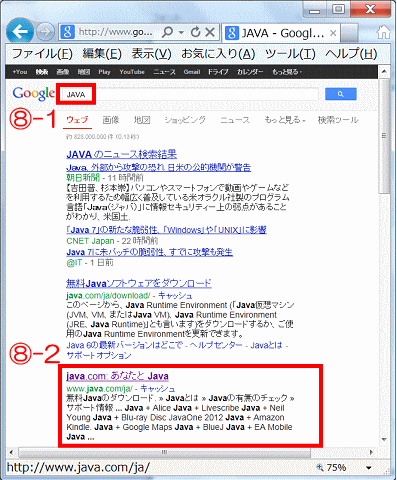Open the お気に入り(A) menu
Screen dimensions: 397x480
pos(218,54)
